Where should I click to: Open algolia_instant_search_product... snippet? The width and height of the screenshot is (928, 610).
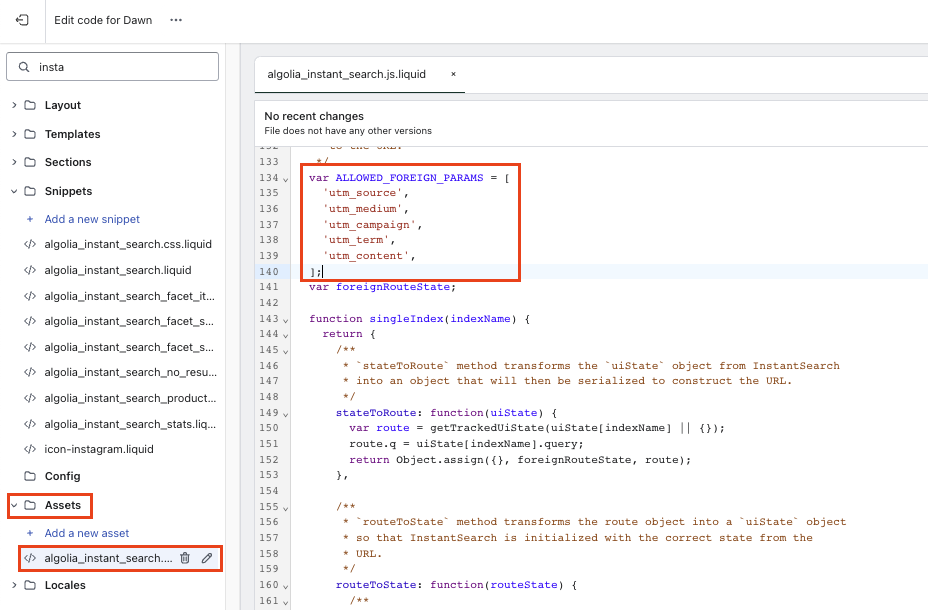(x=130, y=398)
